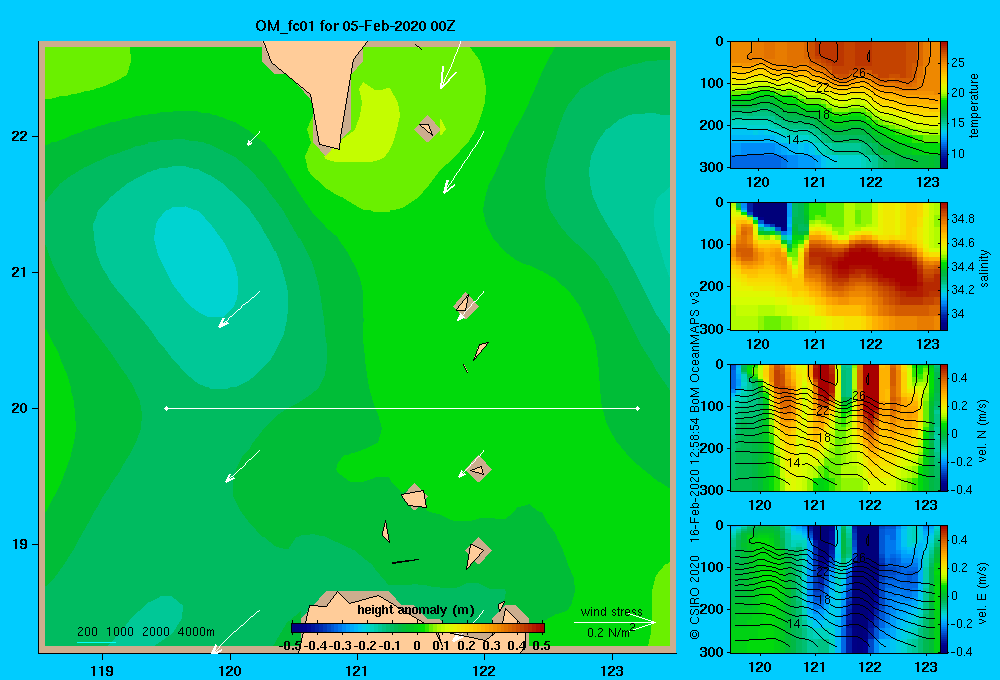1000x680 pixels.
Task: Click the CSIRO BoM OceanMAPS copyright text
Action: click(x=695, y=465)
